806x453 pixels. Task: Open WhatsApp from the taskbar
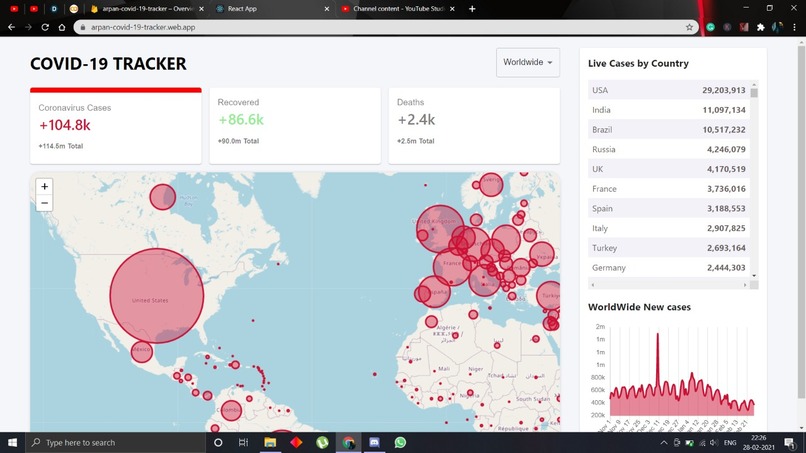pos(400,442)
